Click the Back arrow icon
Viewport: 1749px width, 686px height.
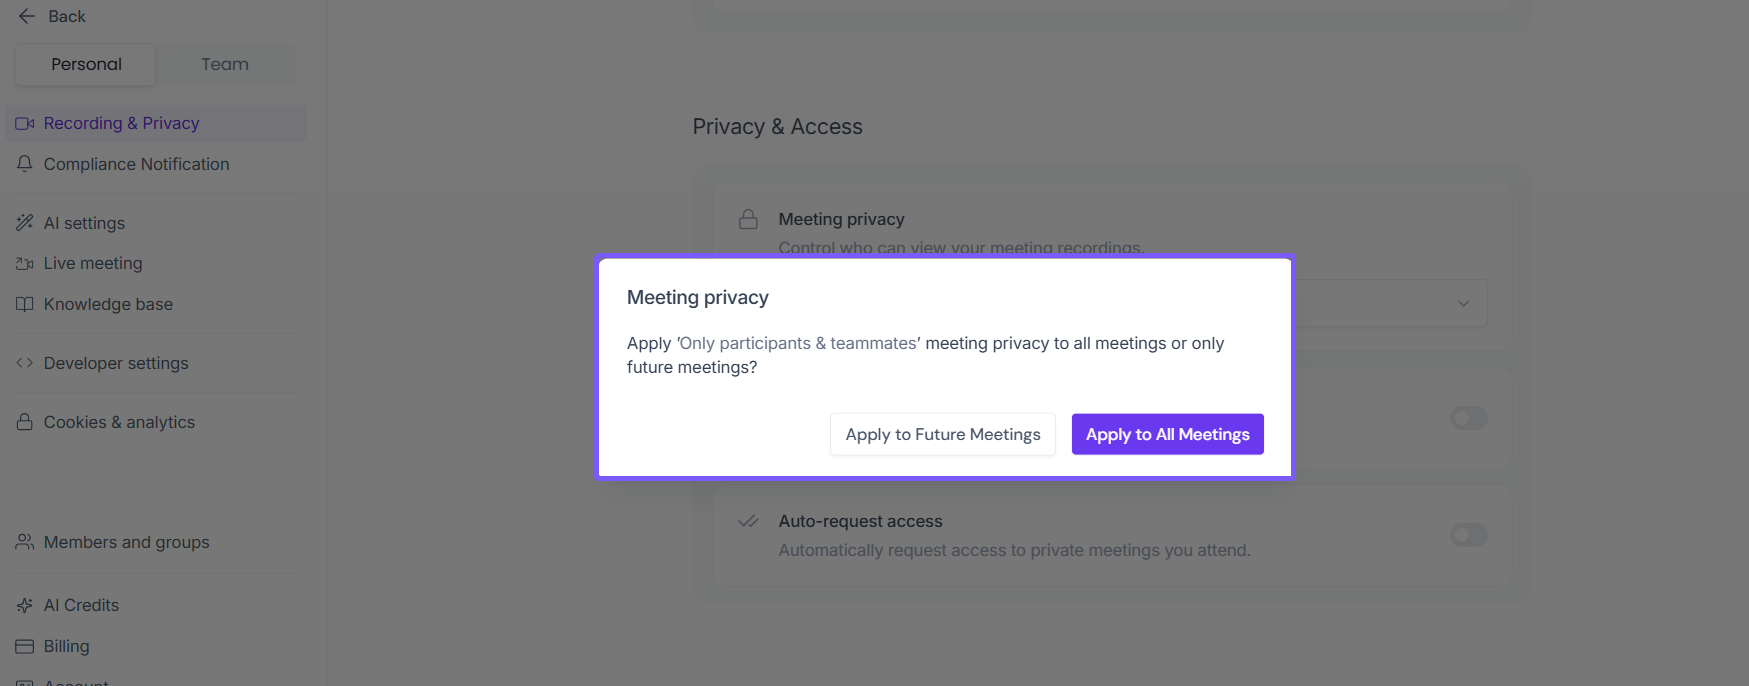click(x=27, y=16)
